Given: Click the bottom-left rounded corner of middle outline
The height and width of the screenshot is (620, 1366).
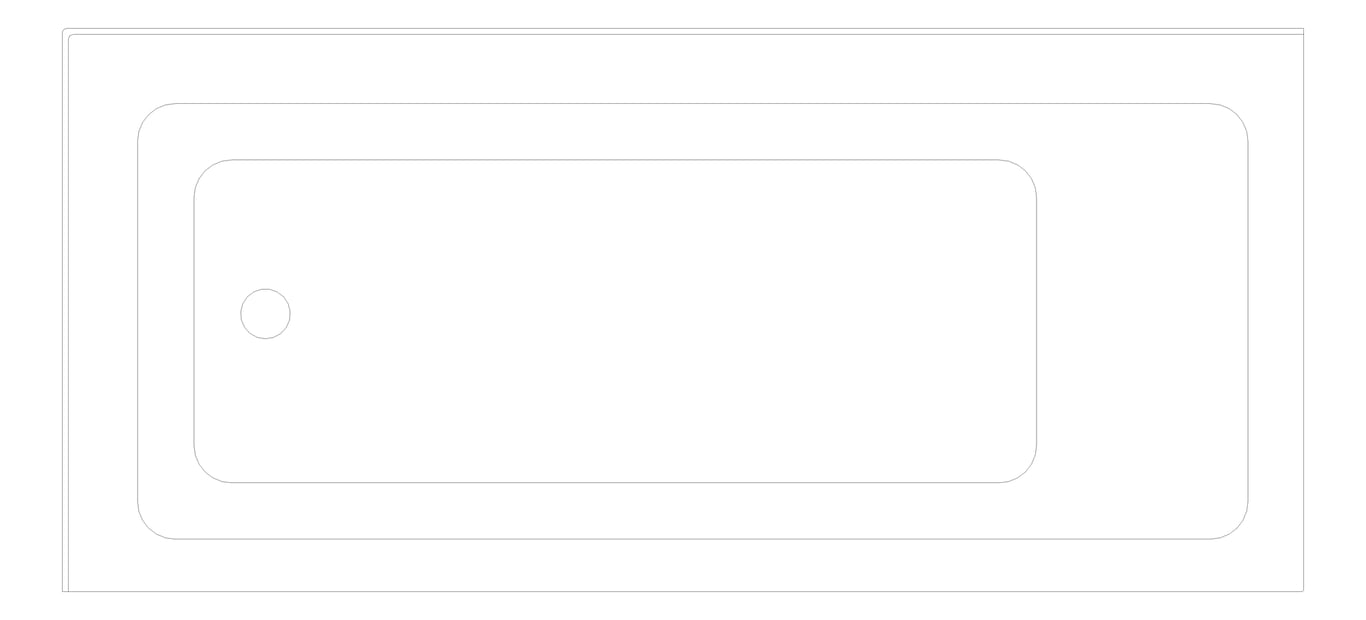Looking at the screenshot, I should (x=148, y=529).
